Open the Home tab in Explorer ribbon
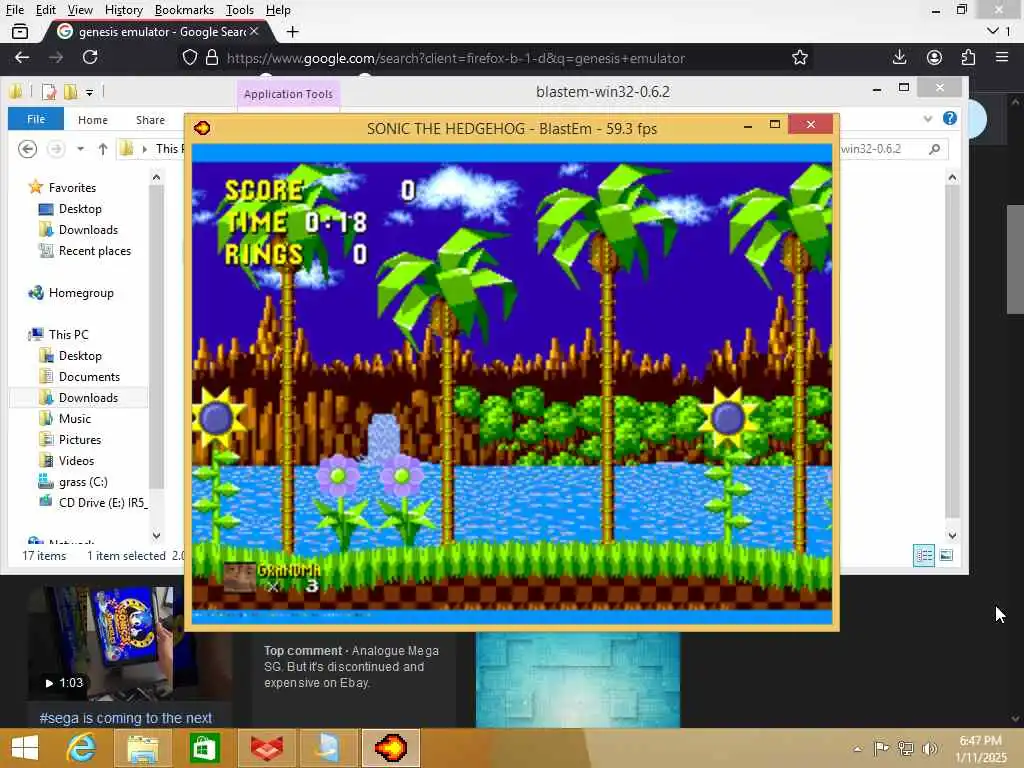This screenshot has width=1024, height=768. [93, 120]
